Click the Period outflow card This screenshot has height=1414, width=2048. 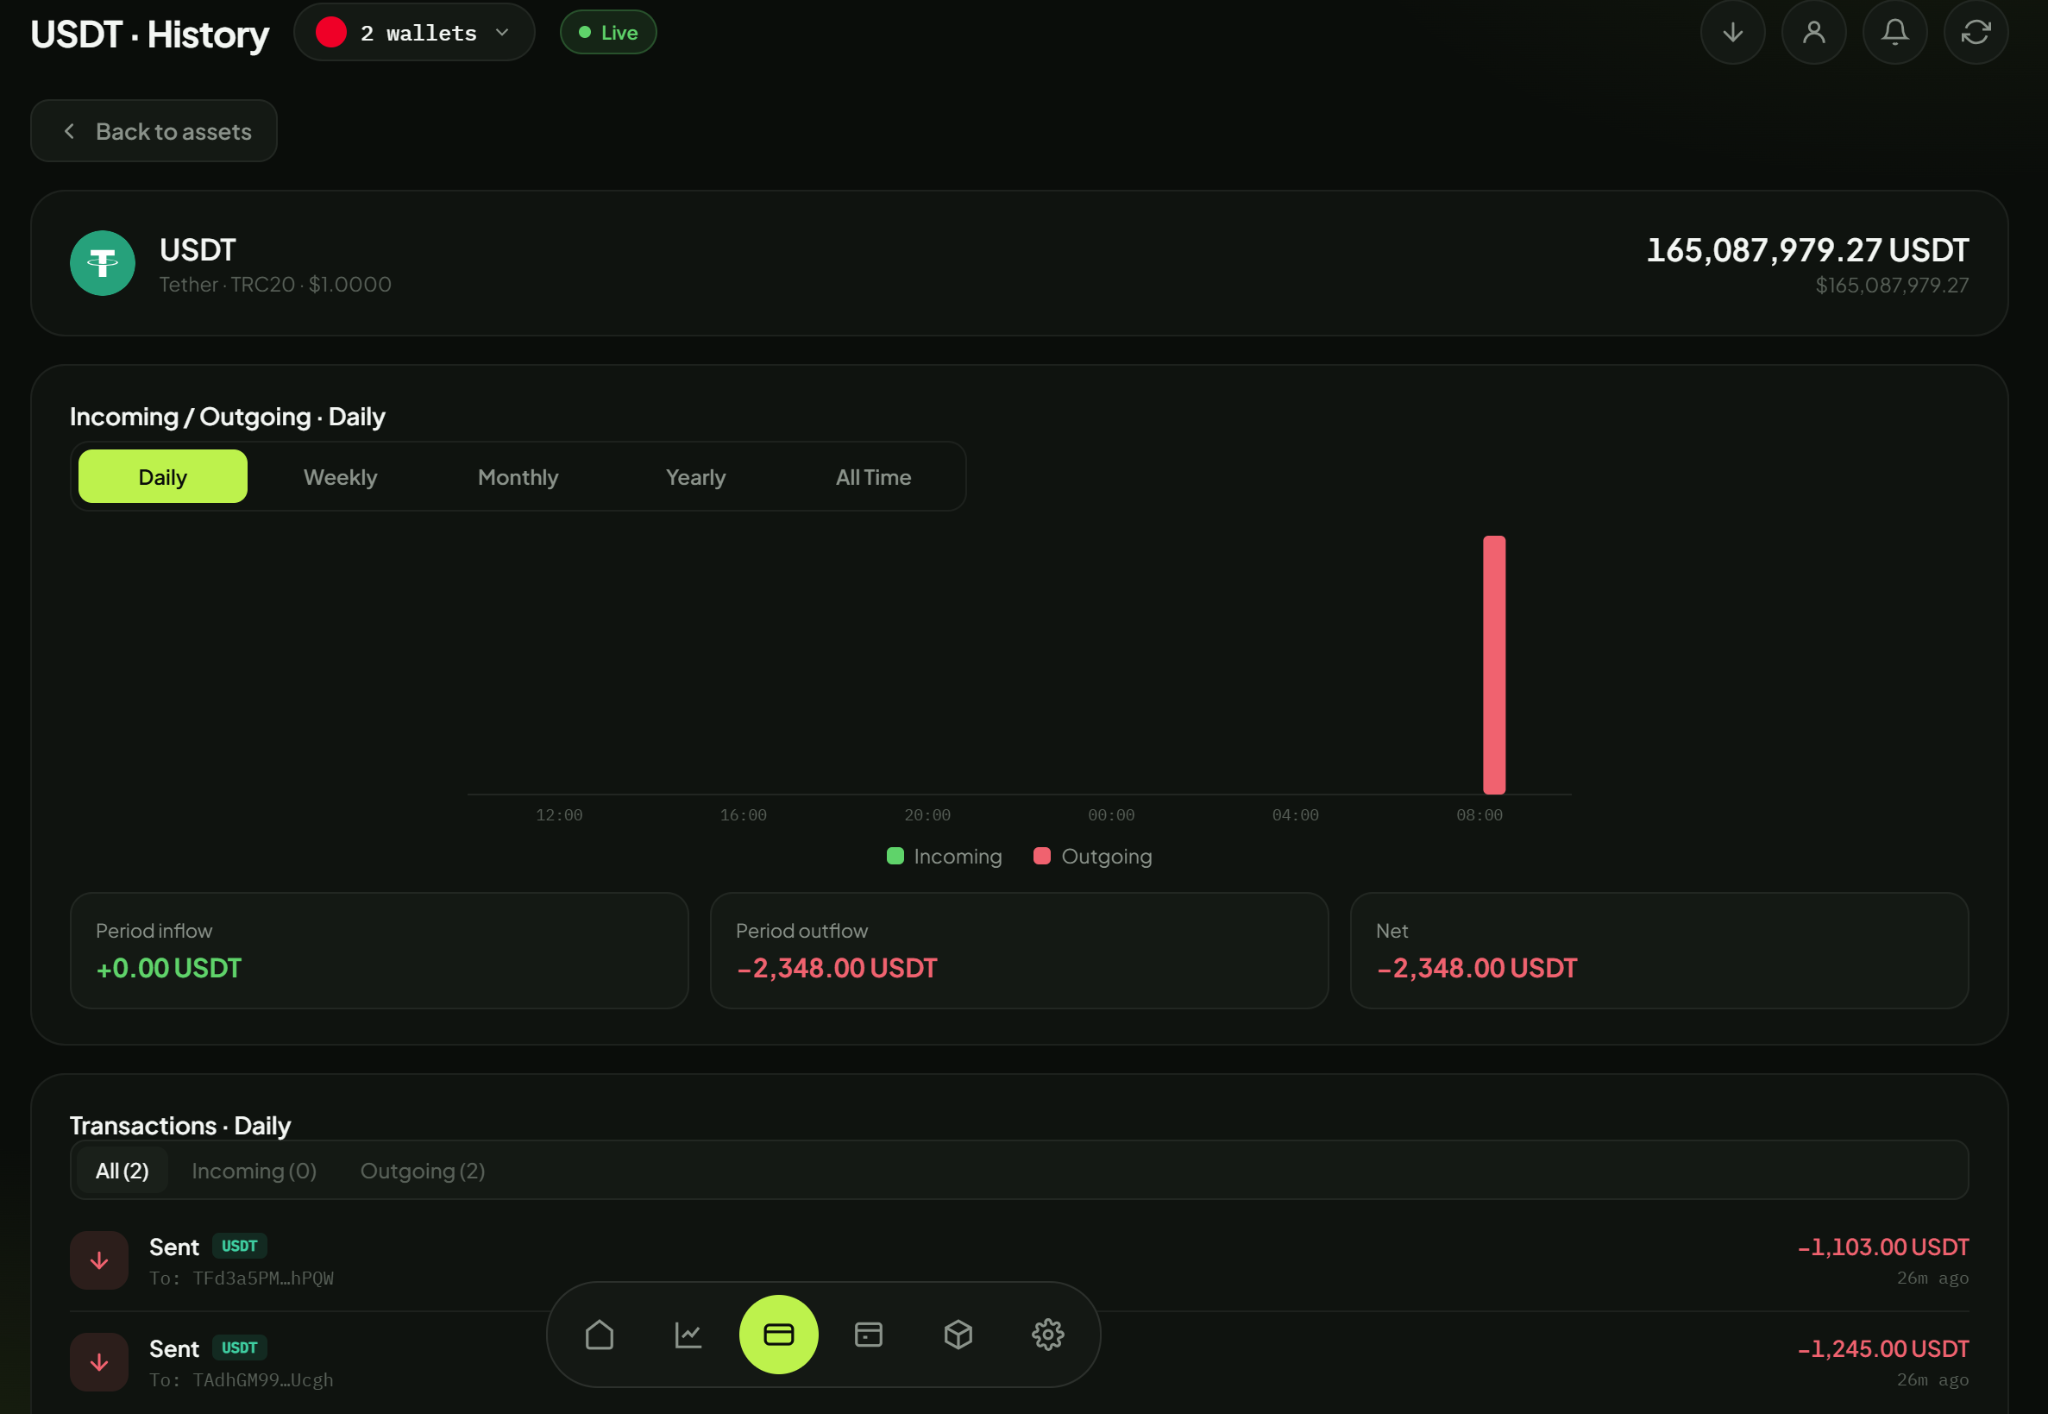coord(1019,950)
